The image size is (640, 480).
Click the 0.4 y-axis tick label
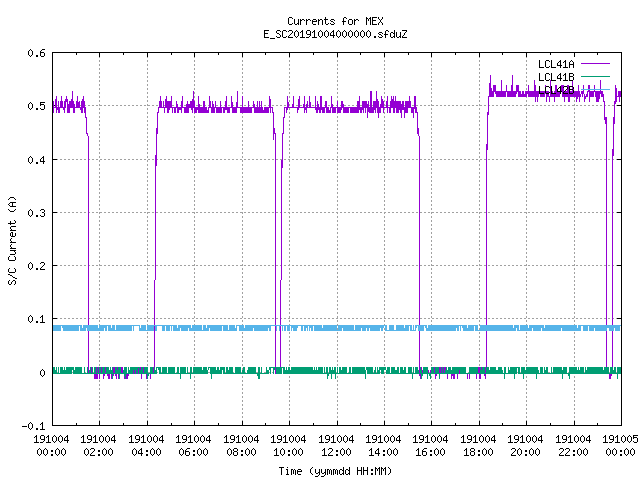coord(36,160)
